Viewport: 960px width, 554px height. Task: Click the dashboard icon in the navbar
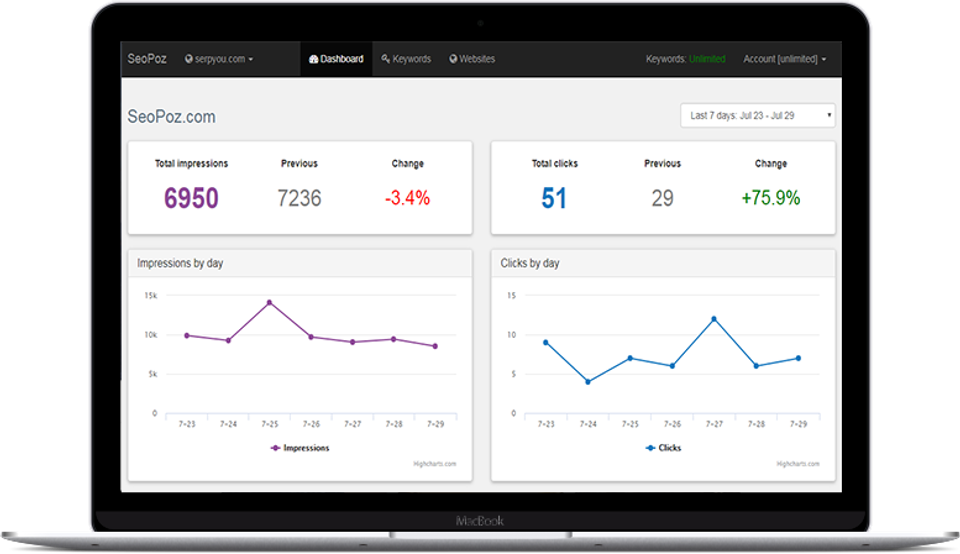(313, 59)
